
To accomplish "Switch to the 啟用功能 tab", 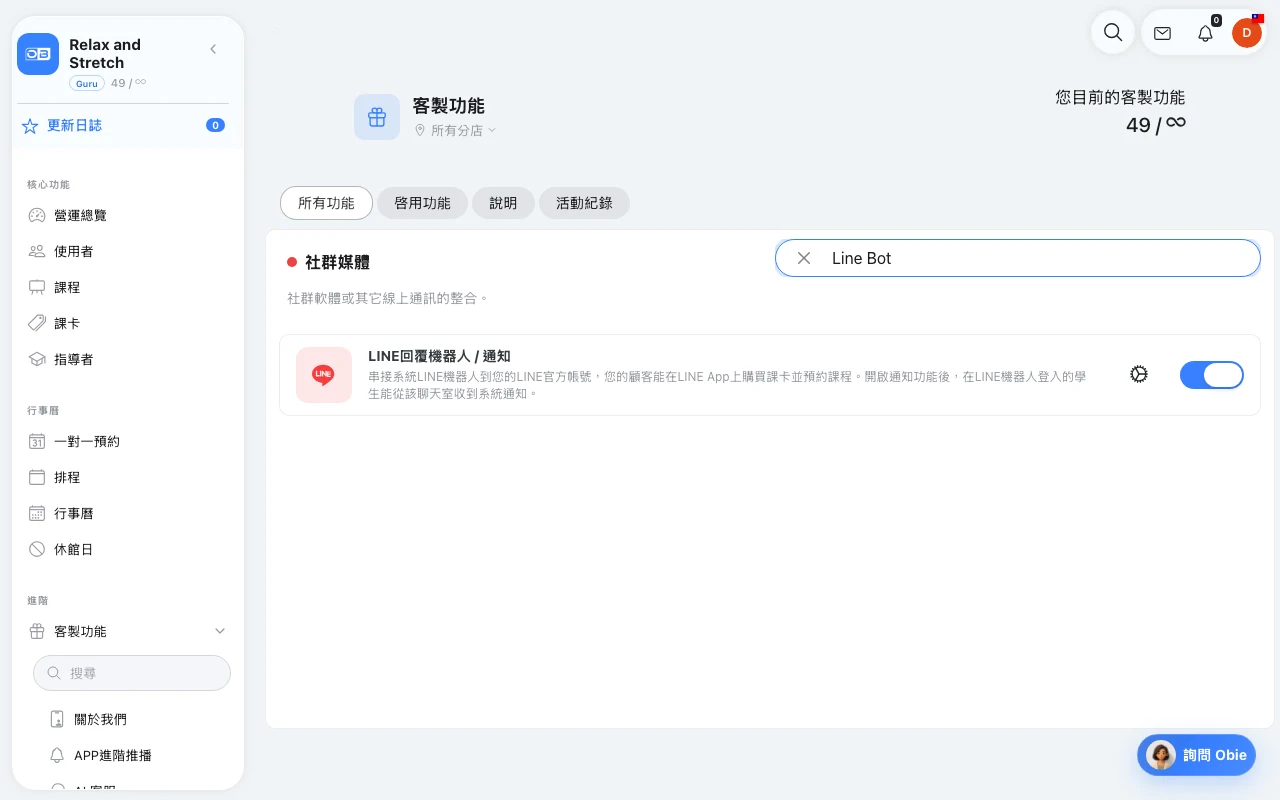I will (422, 203).
